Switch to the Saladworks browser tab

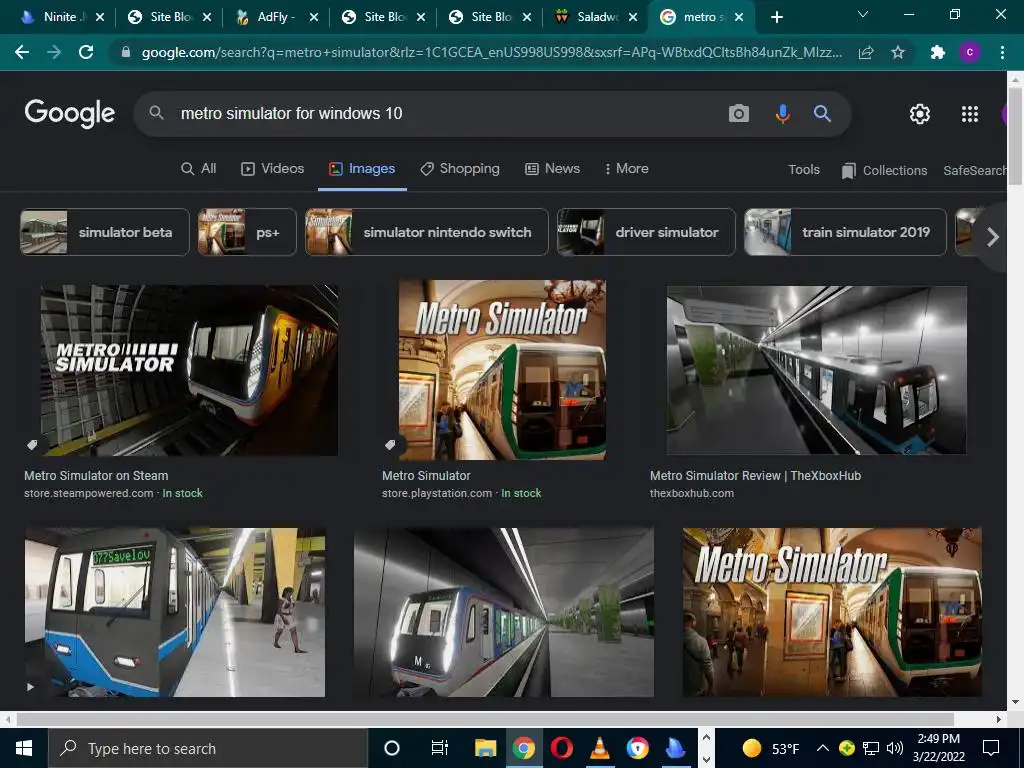click(x=594, y=17)
